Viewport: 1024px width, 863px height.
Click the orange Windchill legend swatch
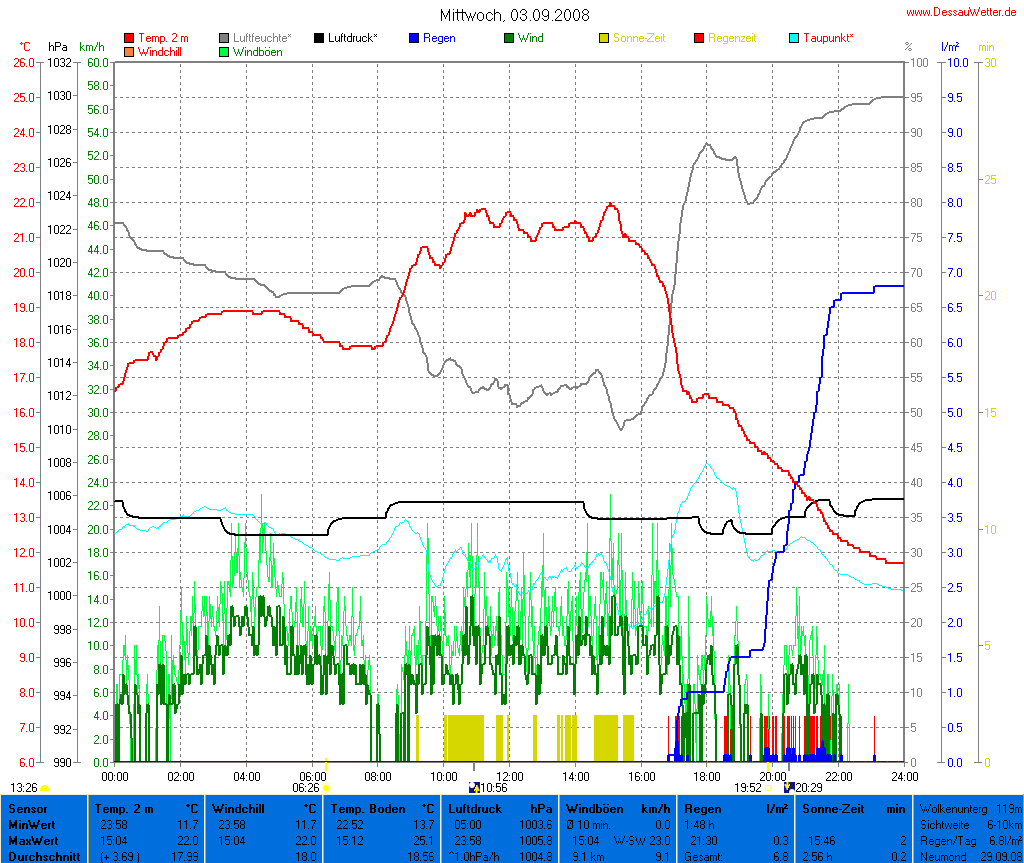[x=129, y=51]
